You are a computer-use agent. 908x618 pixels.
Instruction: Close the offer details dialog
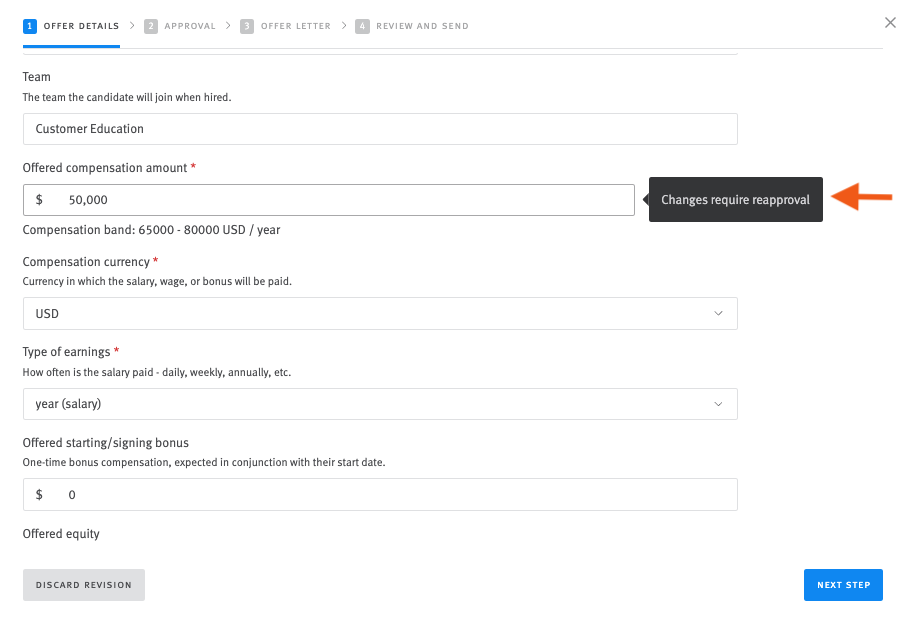[x=890, y=22]
